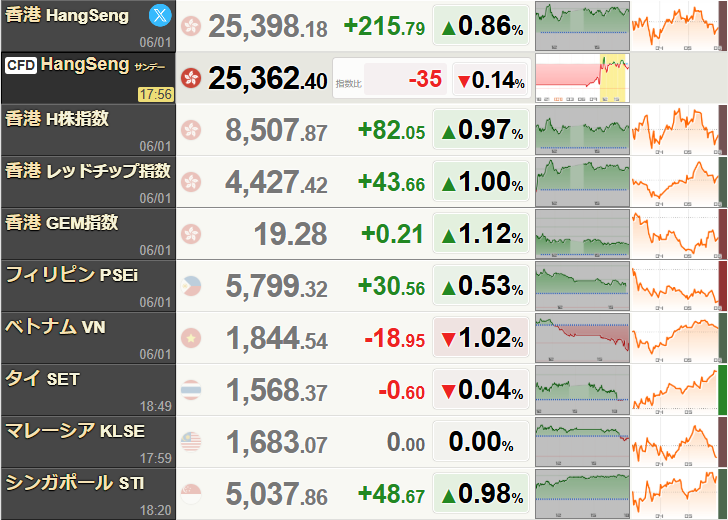
Task: Open Malaysia KLSE intraday chart thumbnail
Action: click(582, 442)
